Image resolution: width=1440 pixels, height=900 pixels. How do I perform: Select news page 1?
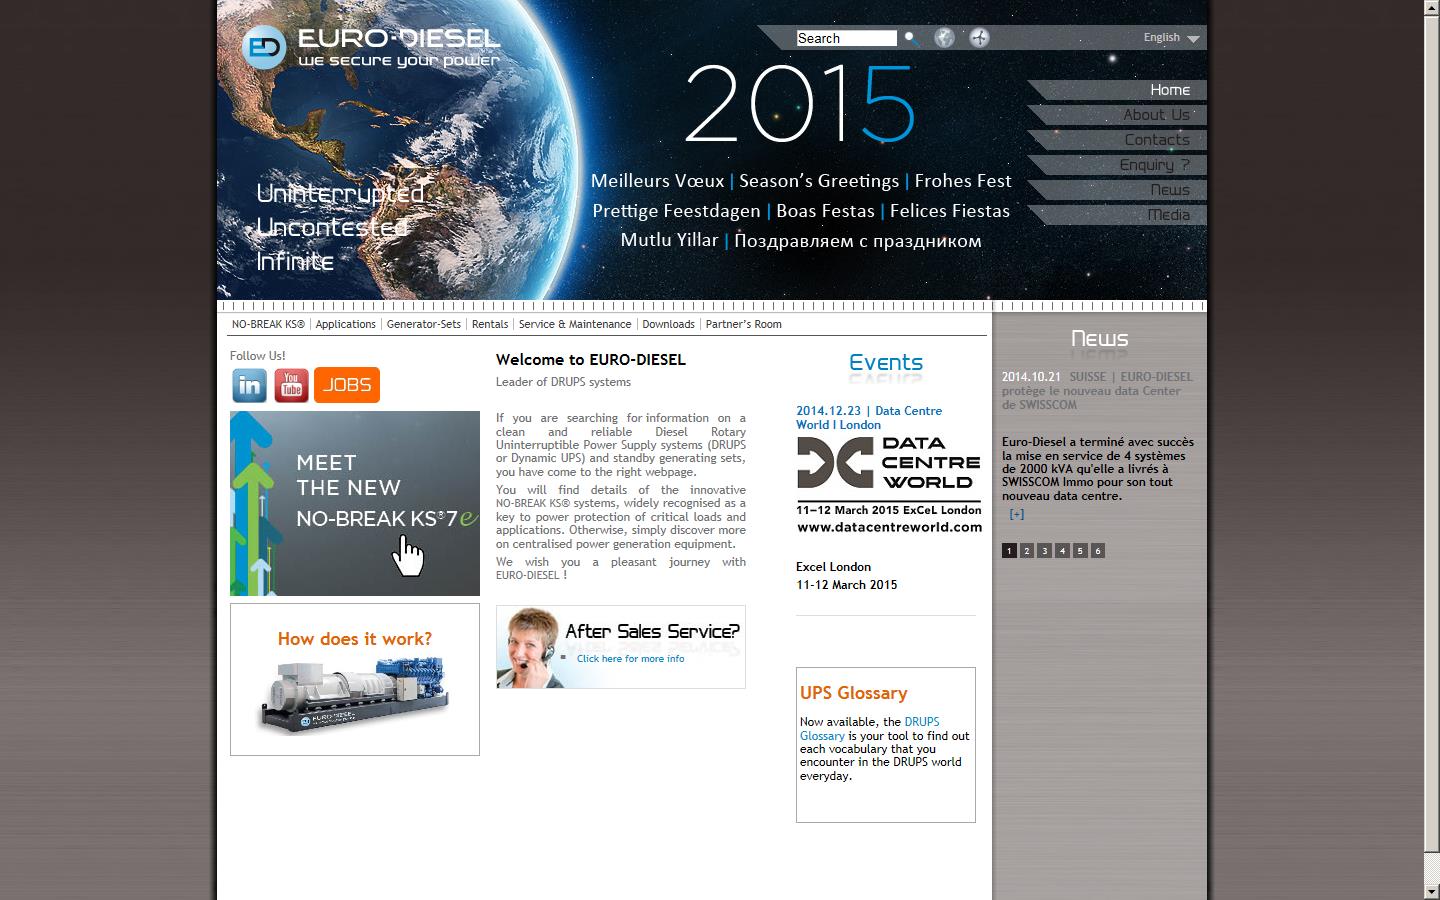point(1009,551)
